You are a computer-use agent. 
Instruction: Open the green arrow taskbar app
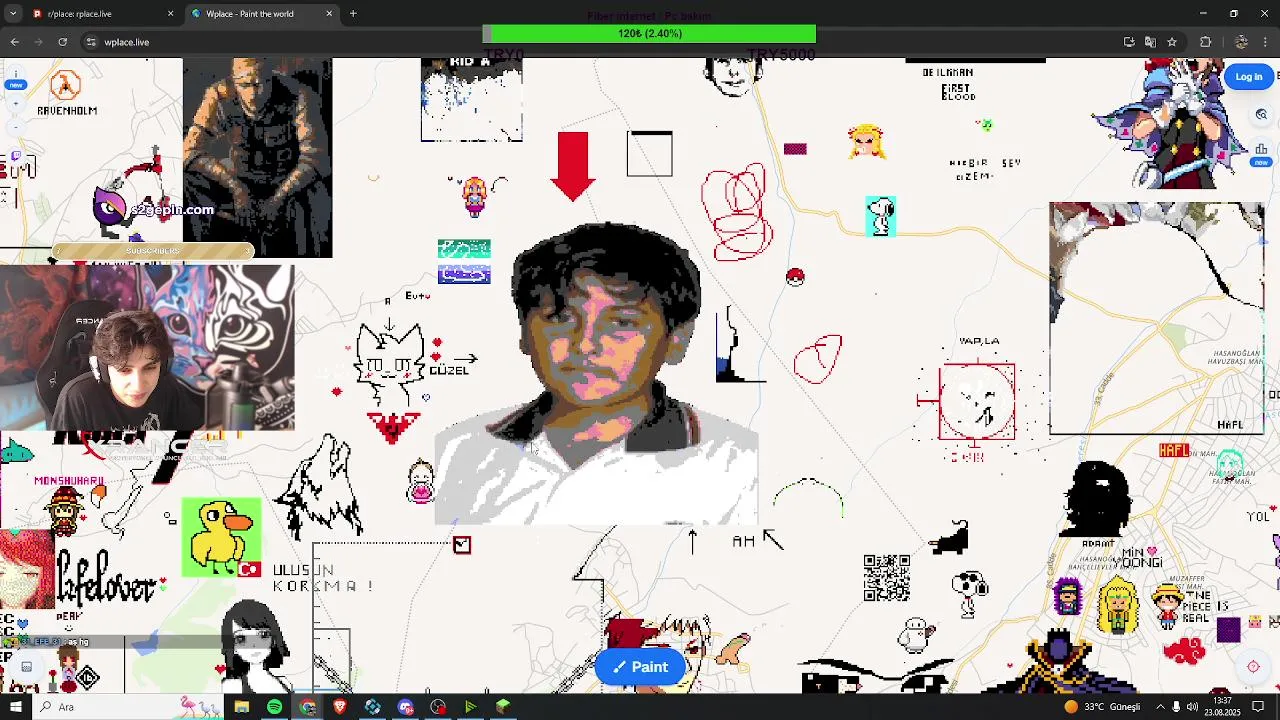[470, 707]
